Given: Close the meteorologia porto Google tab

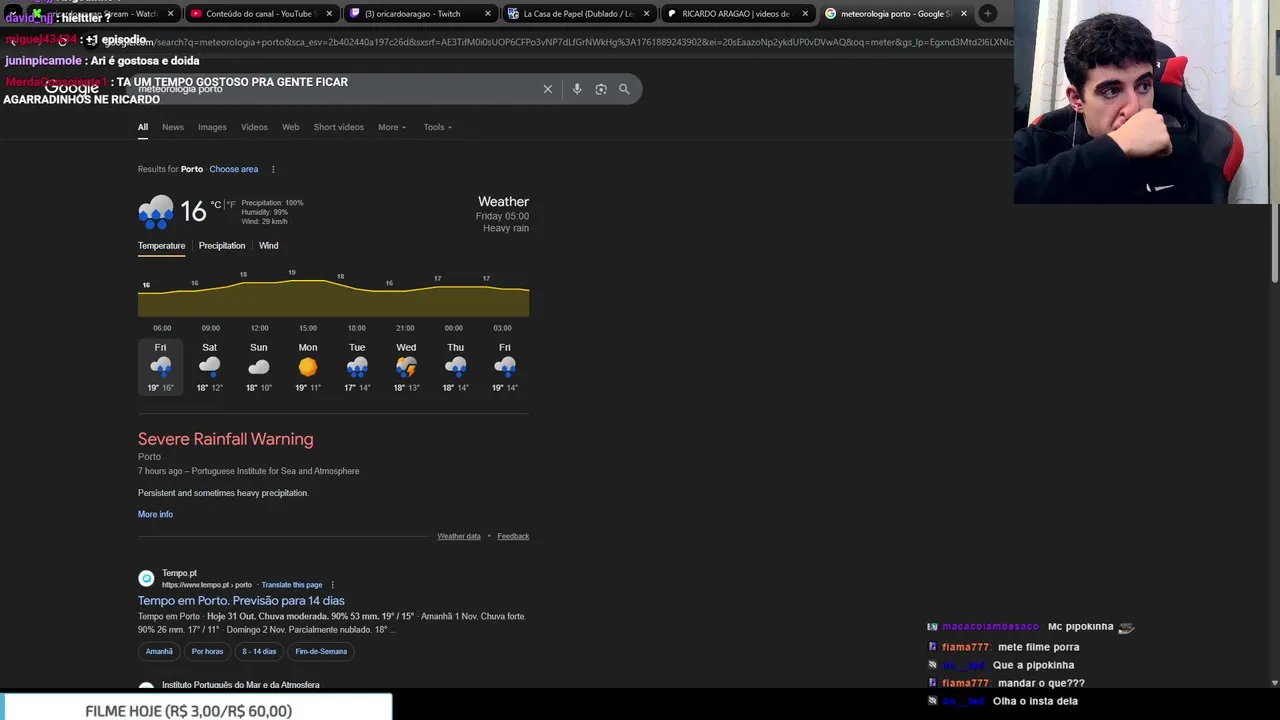Looking at the screenshot, I should click(x=964, y=14).
